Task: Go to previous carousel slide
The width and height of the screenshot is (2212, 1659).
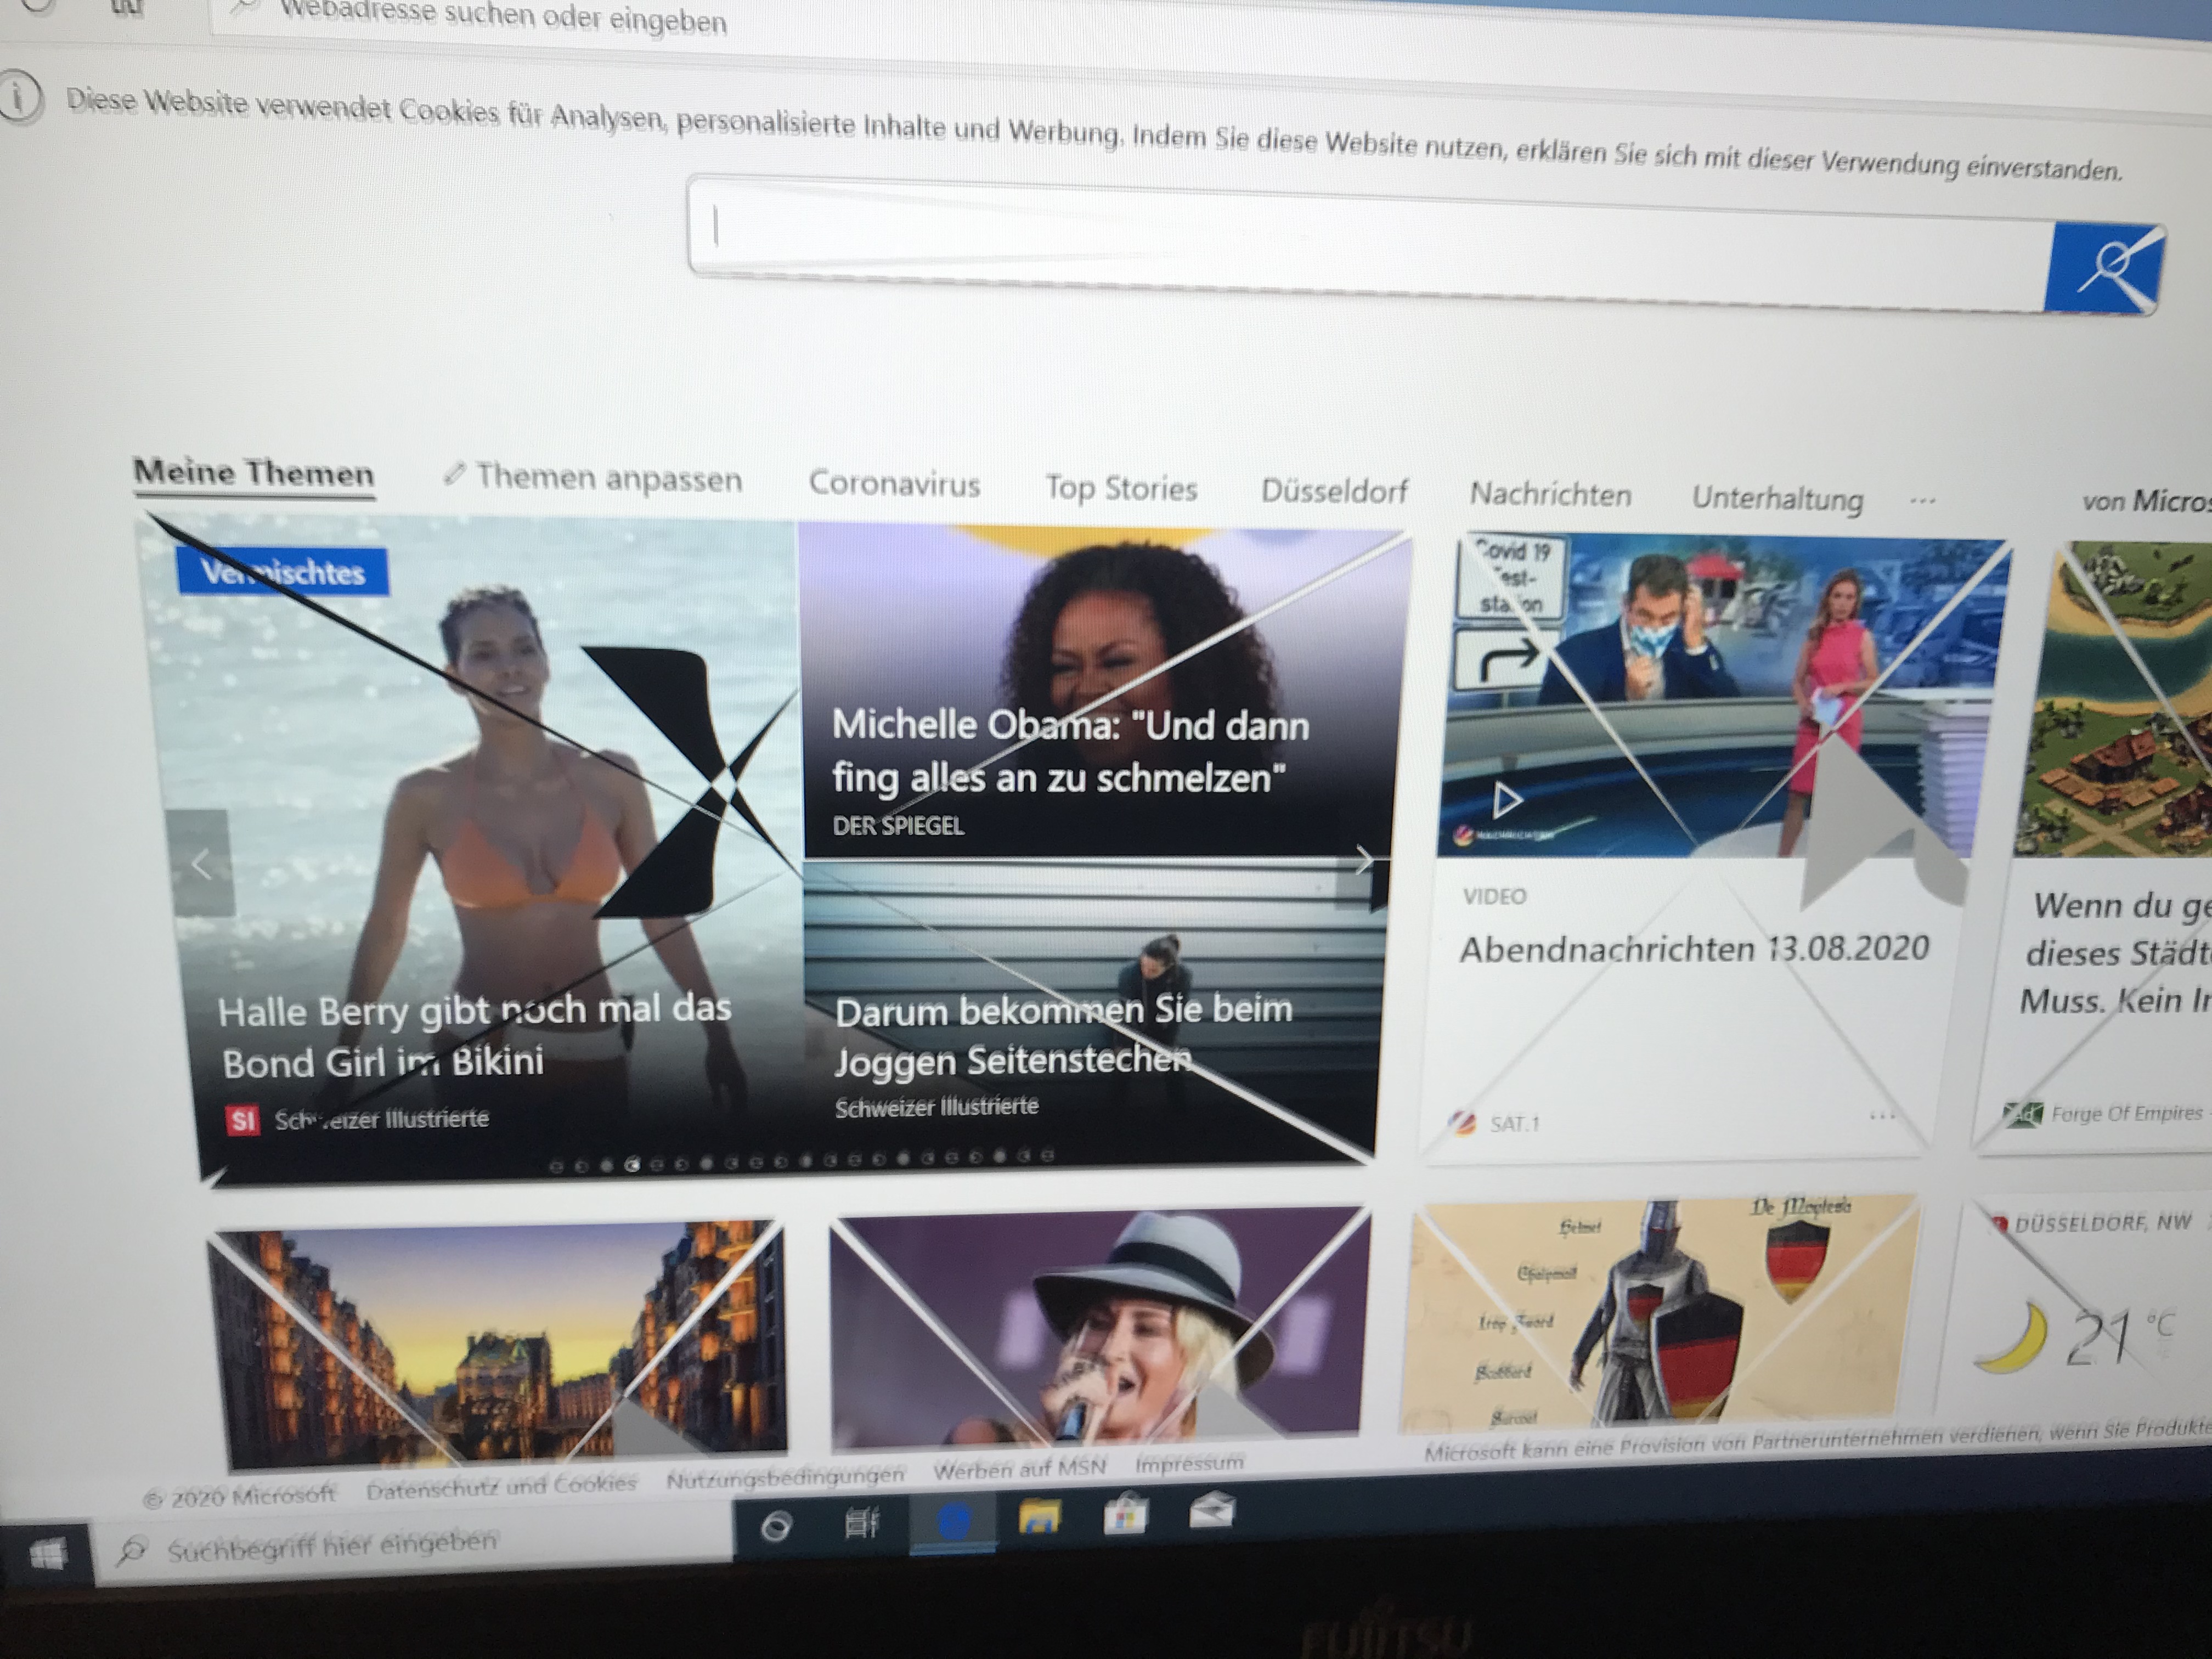Action: [202, 864]
